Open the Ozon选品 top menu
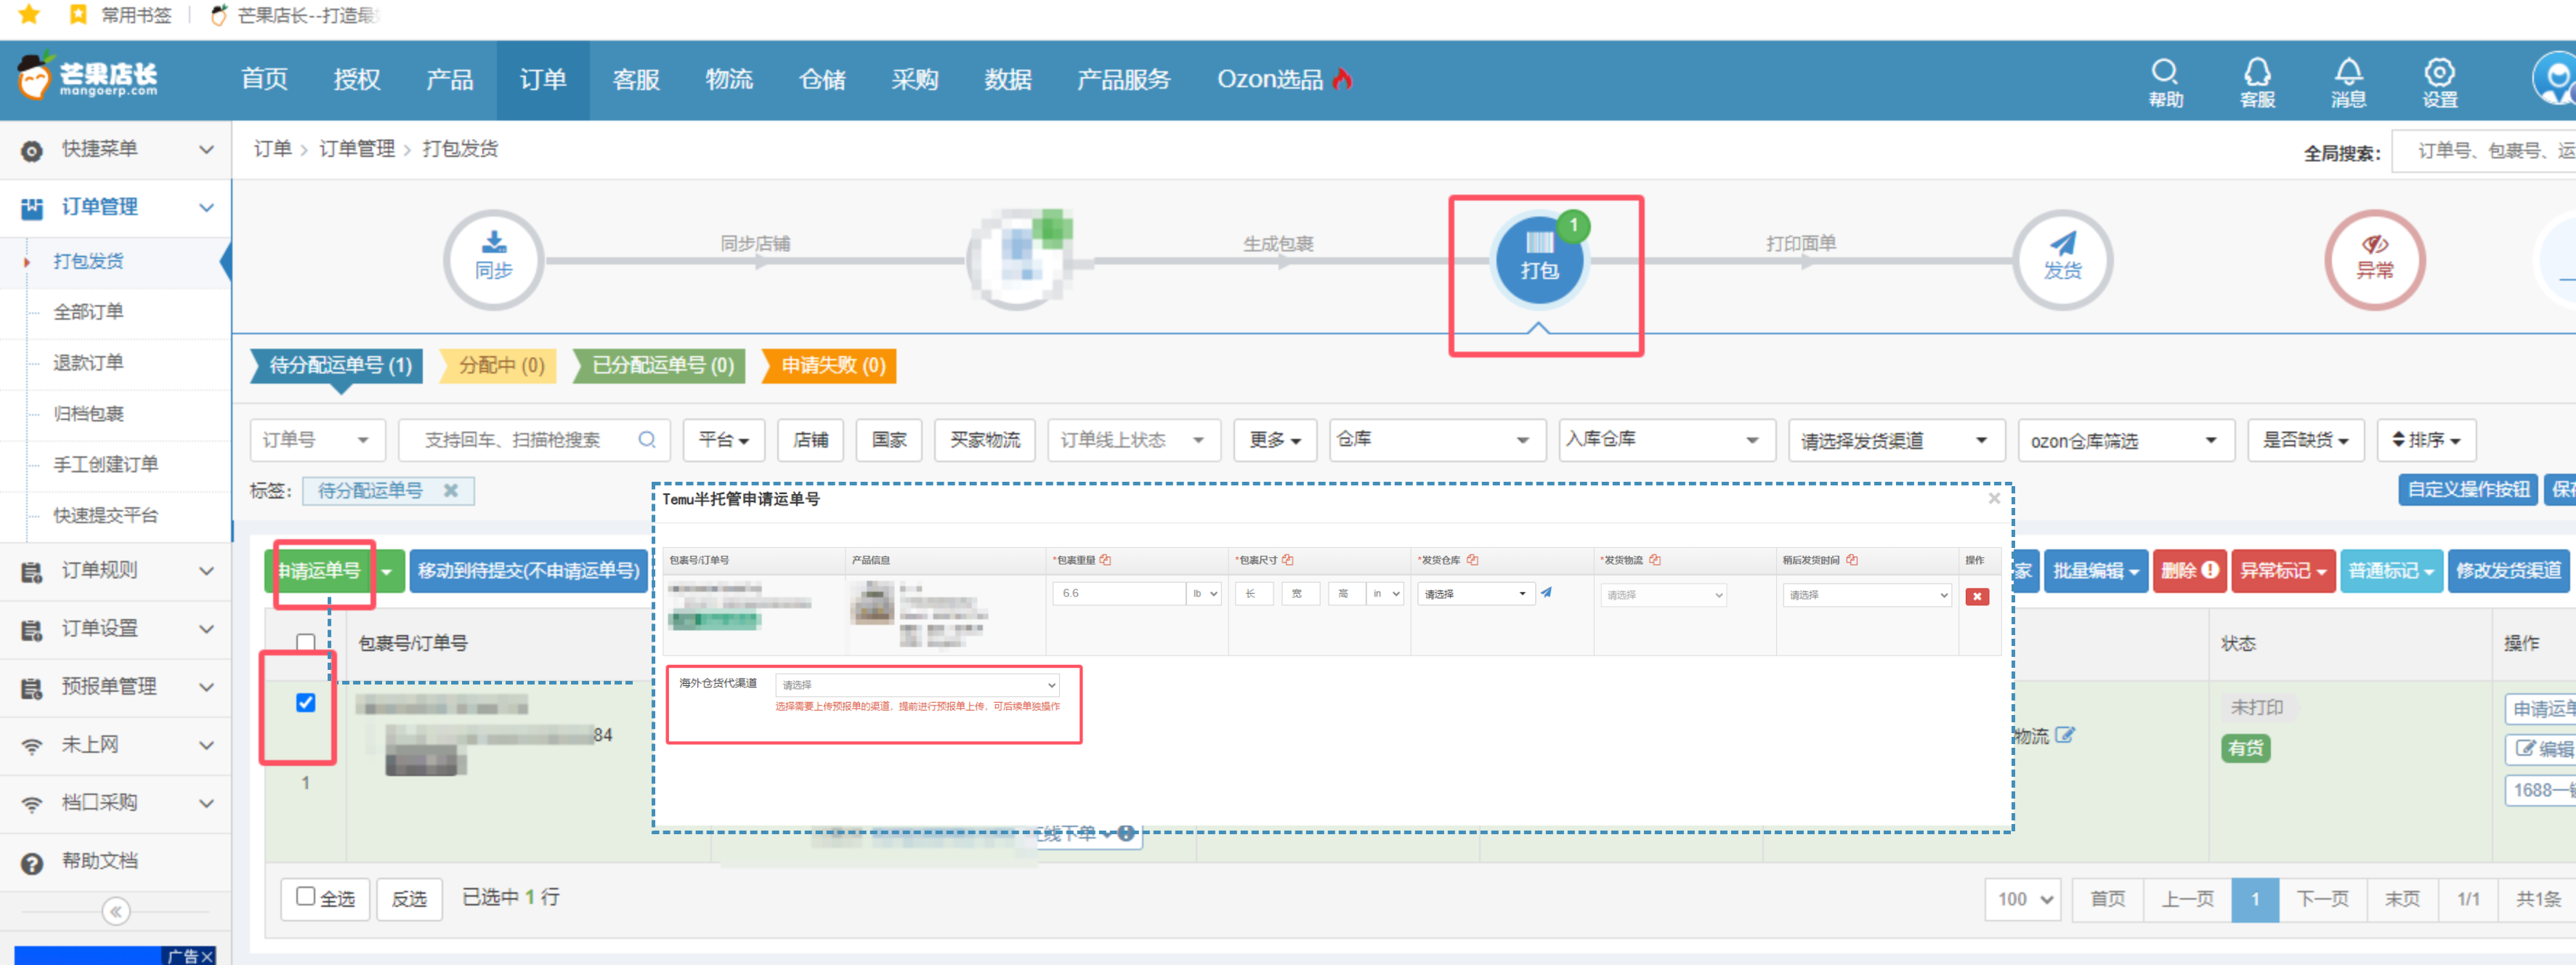The height and width of the screenshot is (965, 2576). coord(1285,79)
